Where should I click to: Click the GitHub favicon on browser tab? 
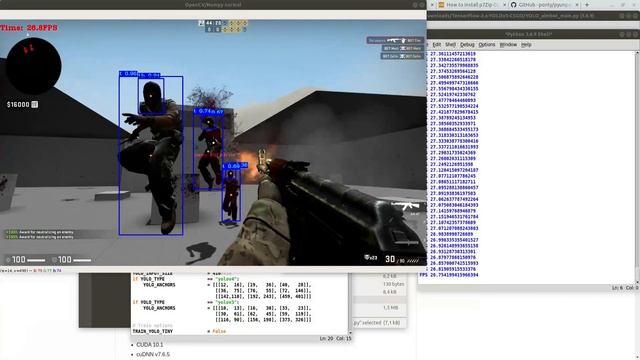[x=513, y=5]
